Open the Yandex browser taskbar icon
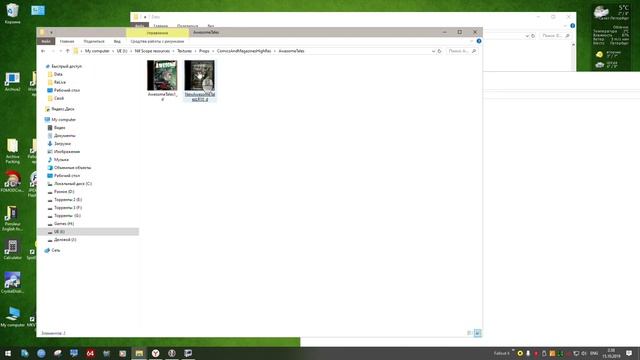 (x=156, y=353)
